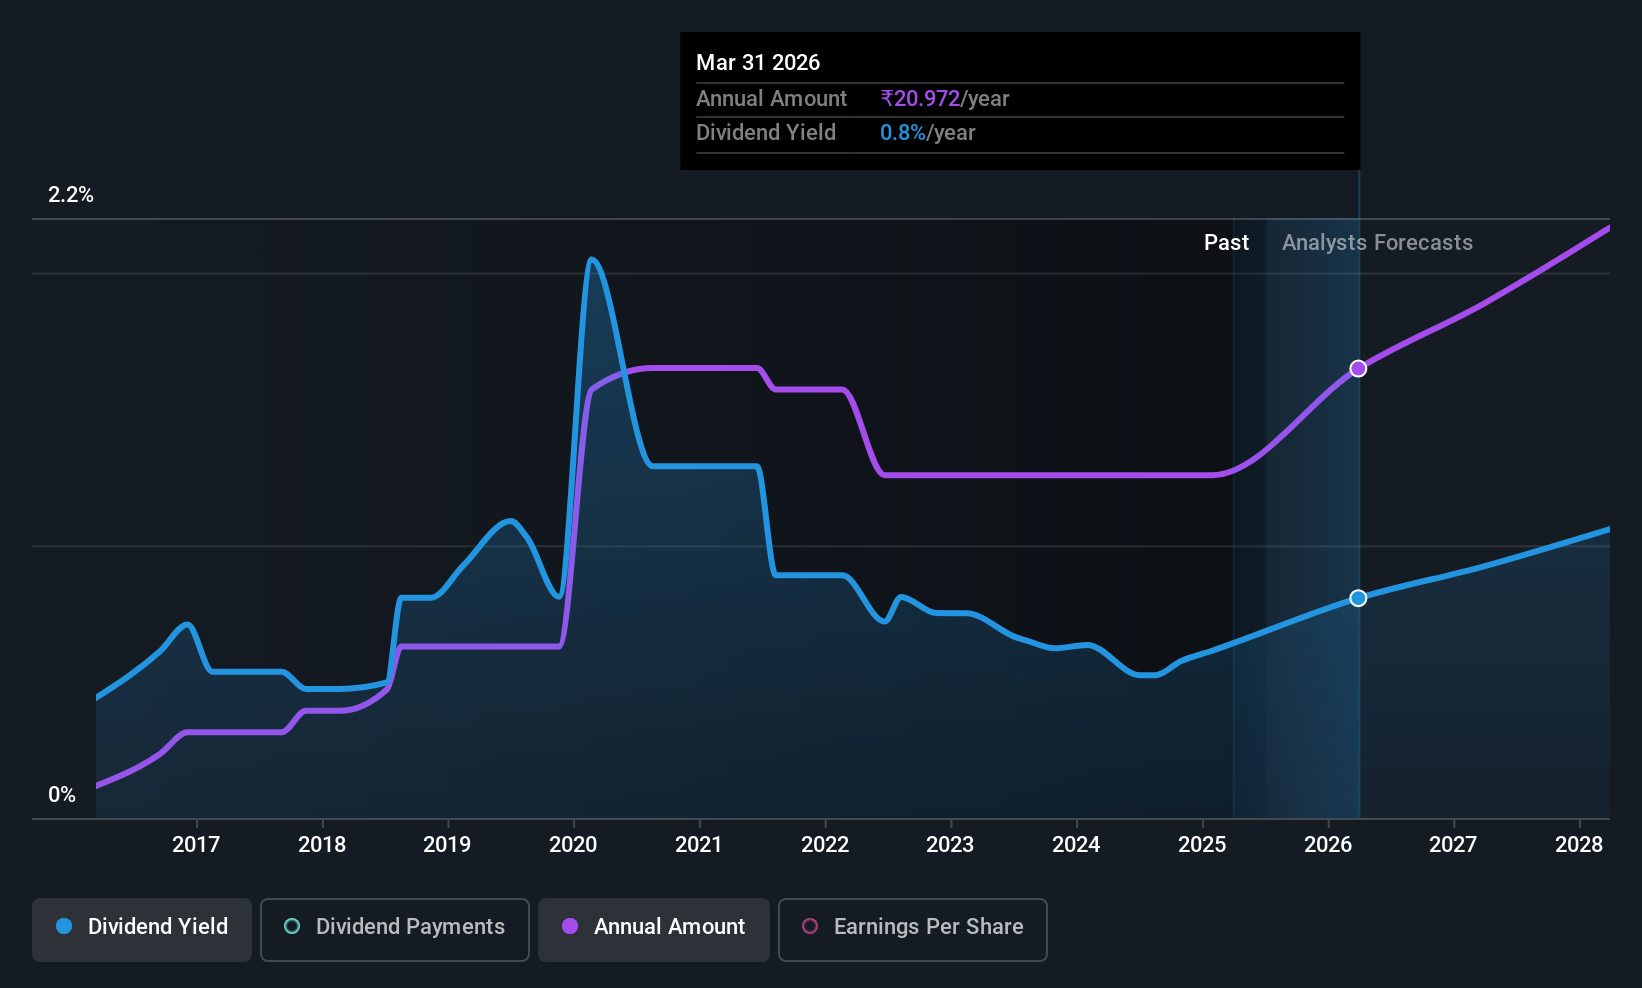The image size is (1642, 988).
Task: Enable the Dividend Payments series
Action: (x=394, y=929)
